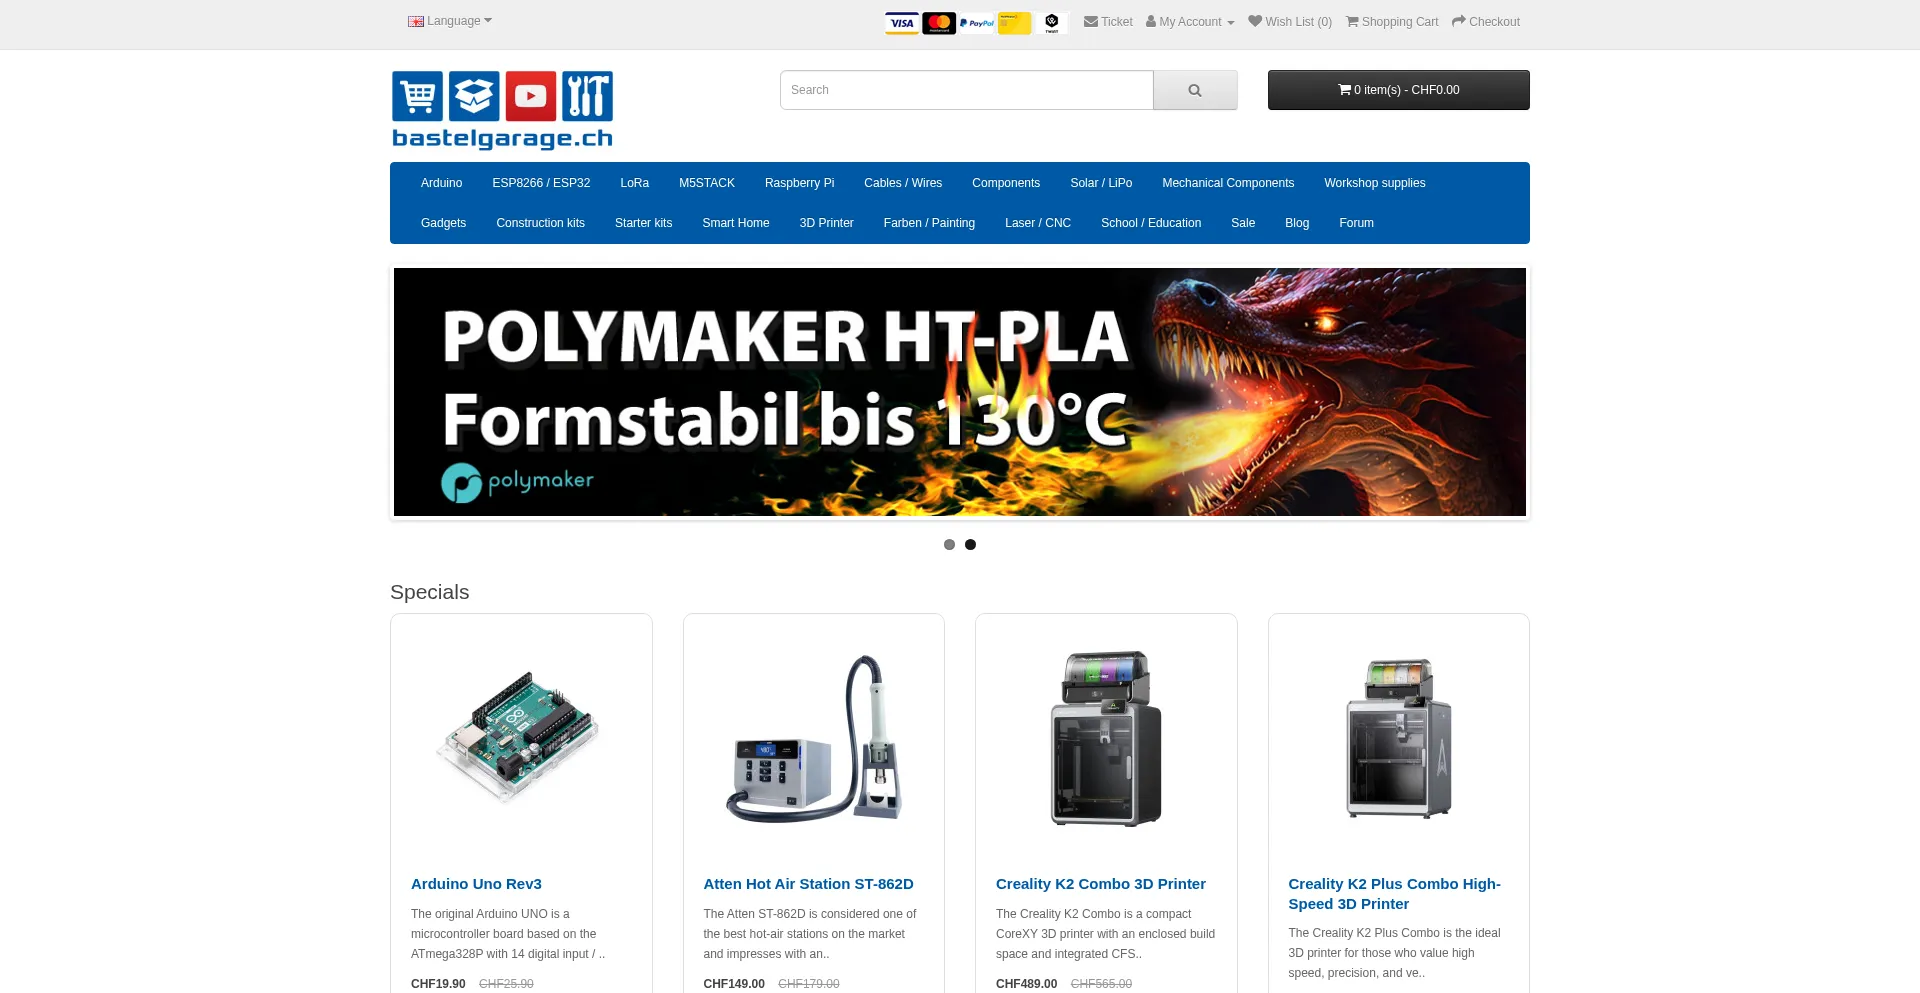Proceed to Checkout via the arrow link

coord(1486,22)
